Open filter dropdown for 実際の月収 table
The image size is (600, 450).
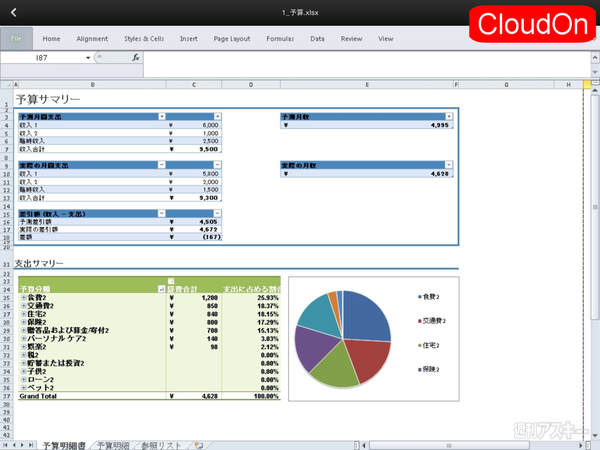pos(449,165)
